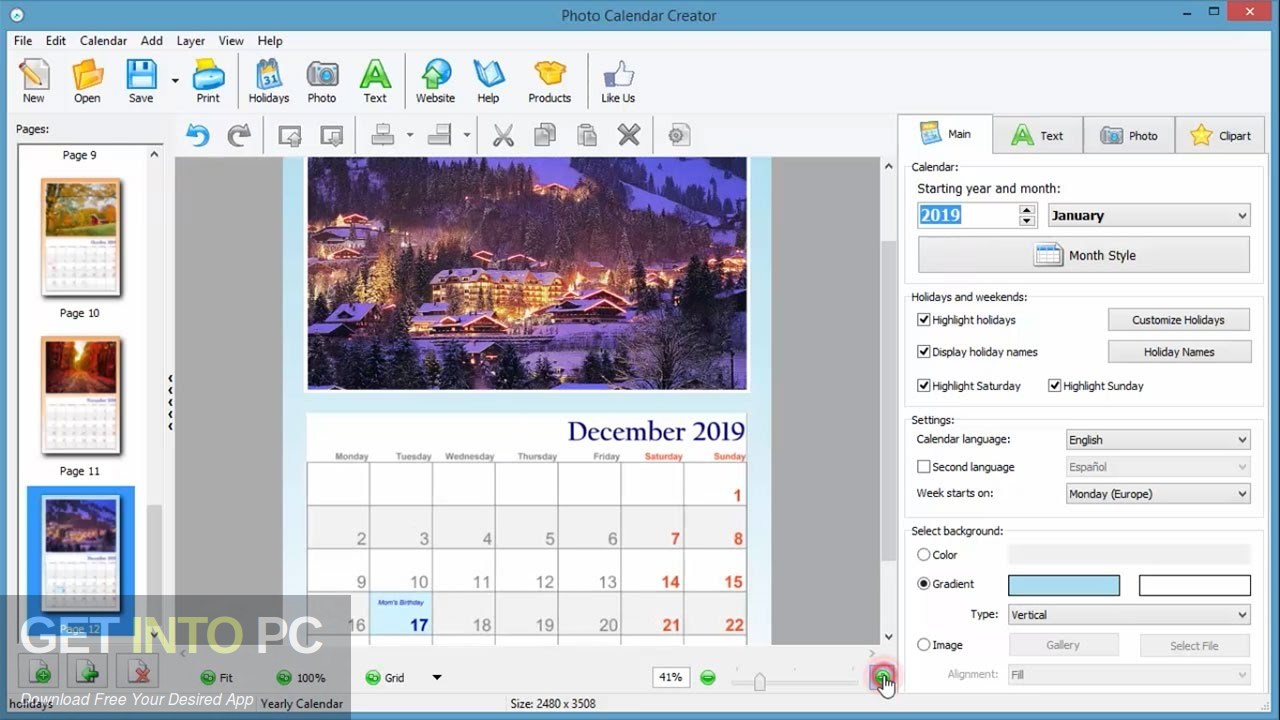Switch to the Clipart tab

click(1221, 135)
